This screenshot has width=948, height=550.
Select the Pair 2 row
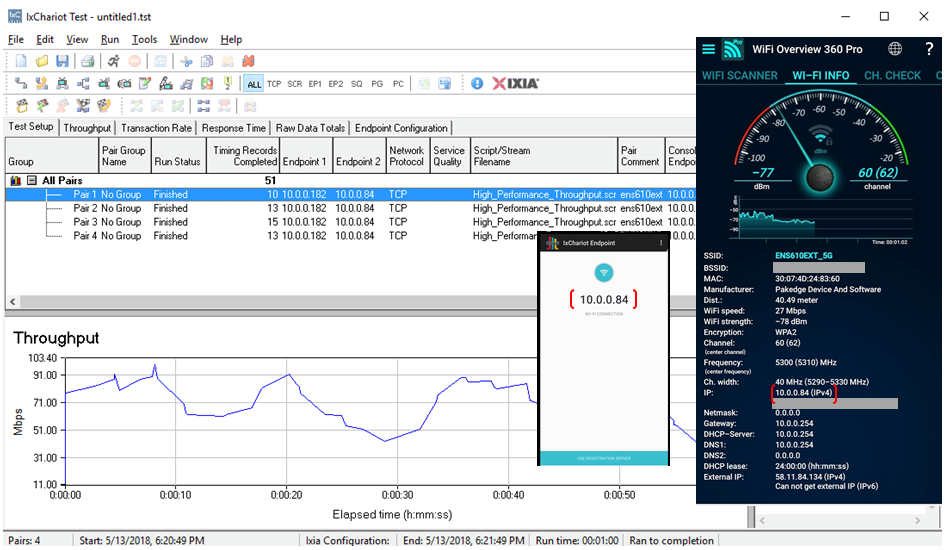click(x=351, y=209)
